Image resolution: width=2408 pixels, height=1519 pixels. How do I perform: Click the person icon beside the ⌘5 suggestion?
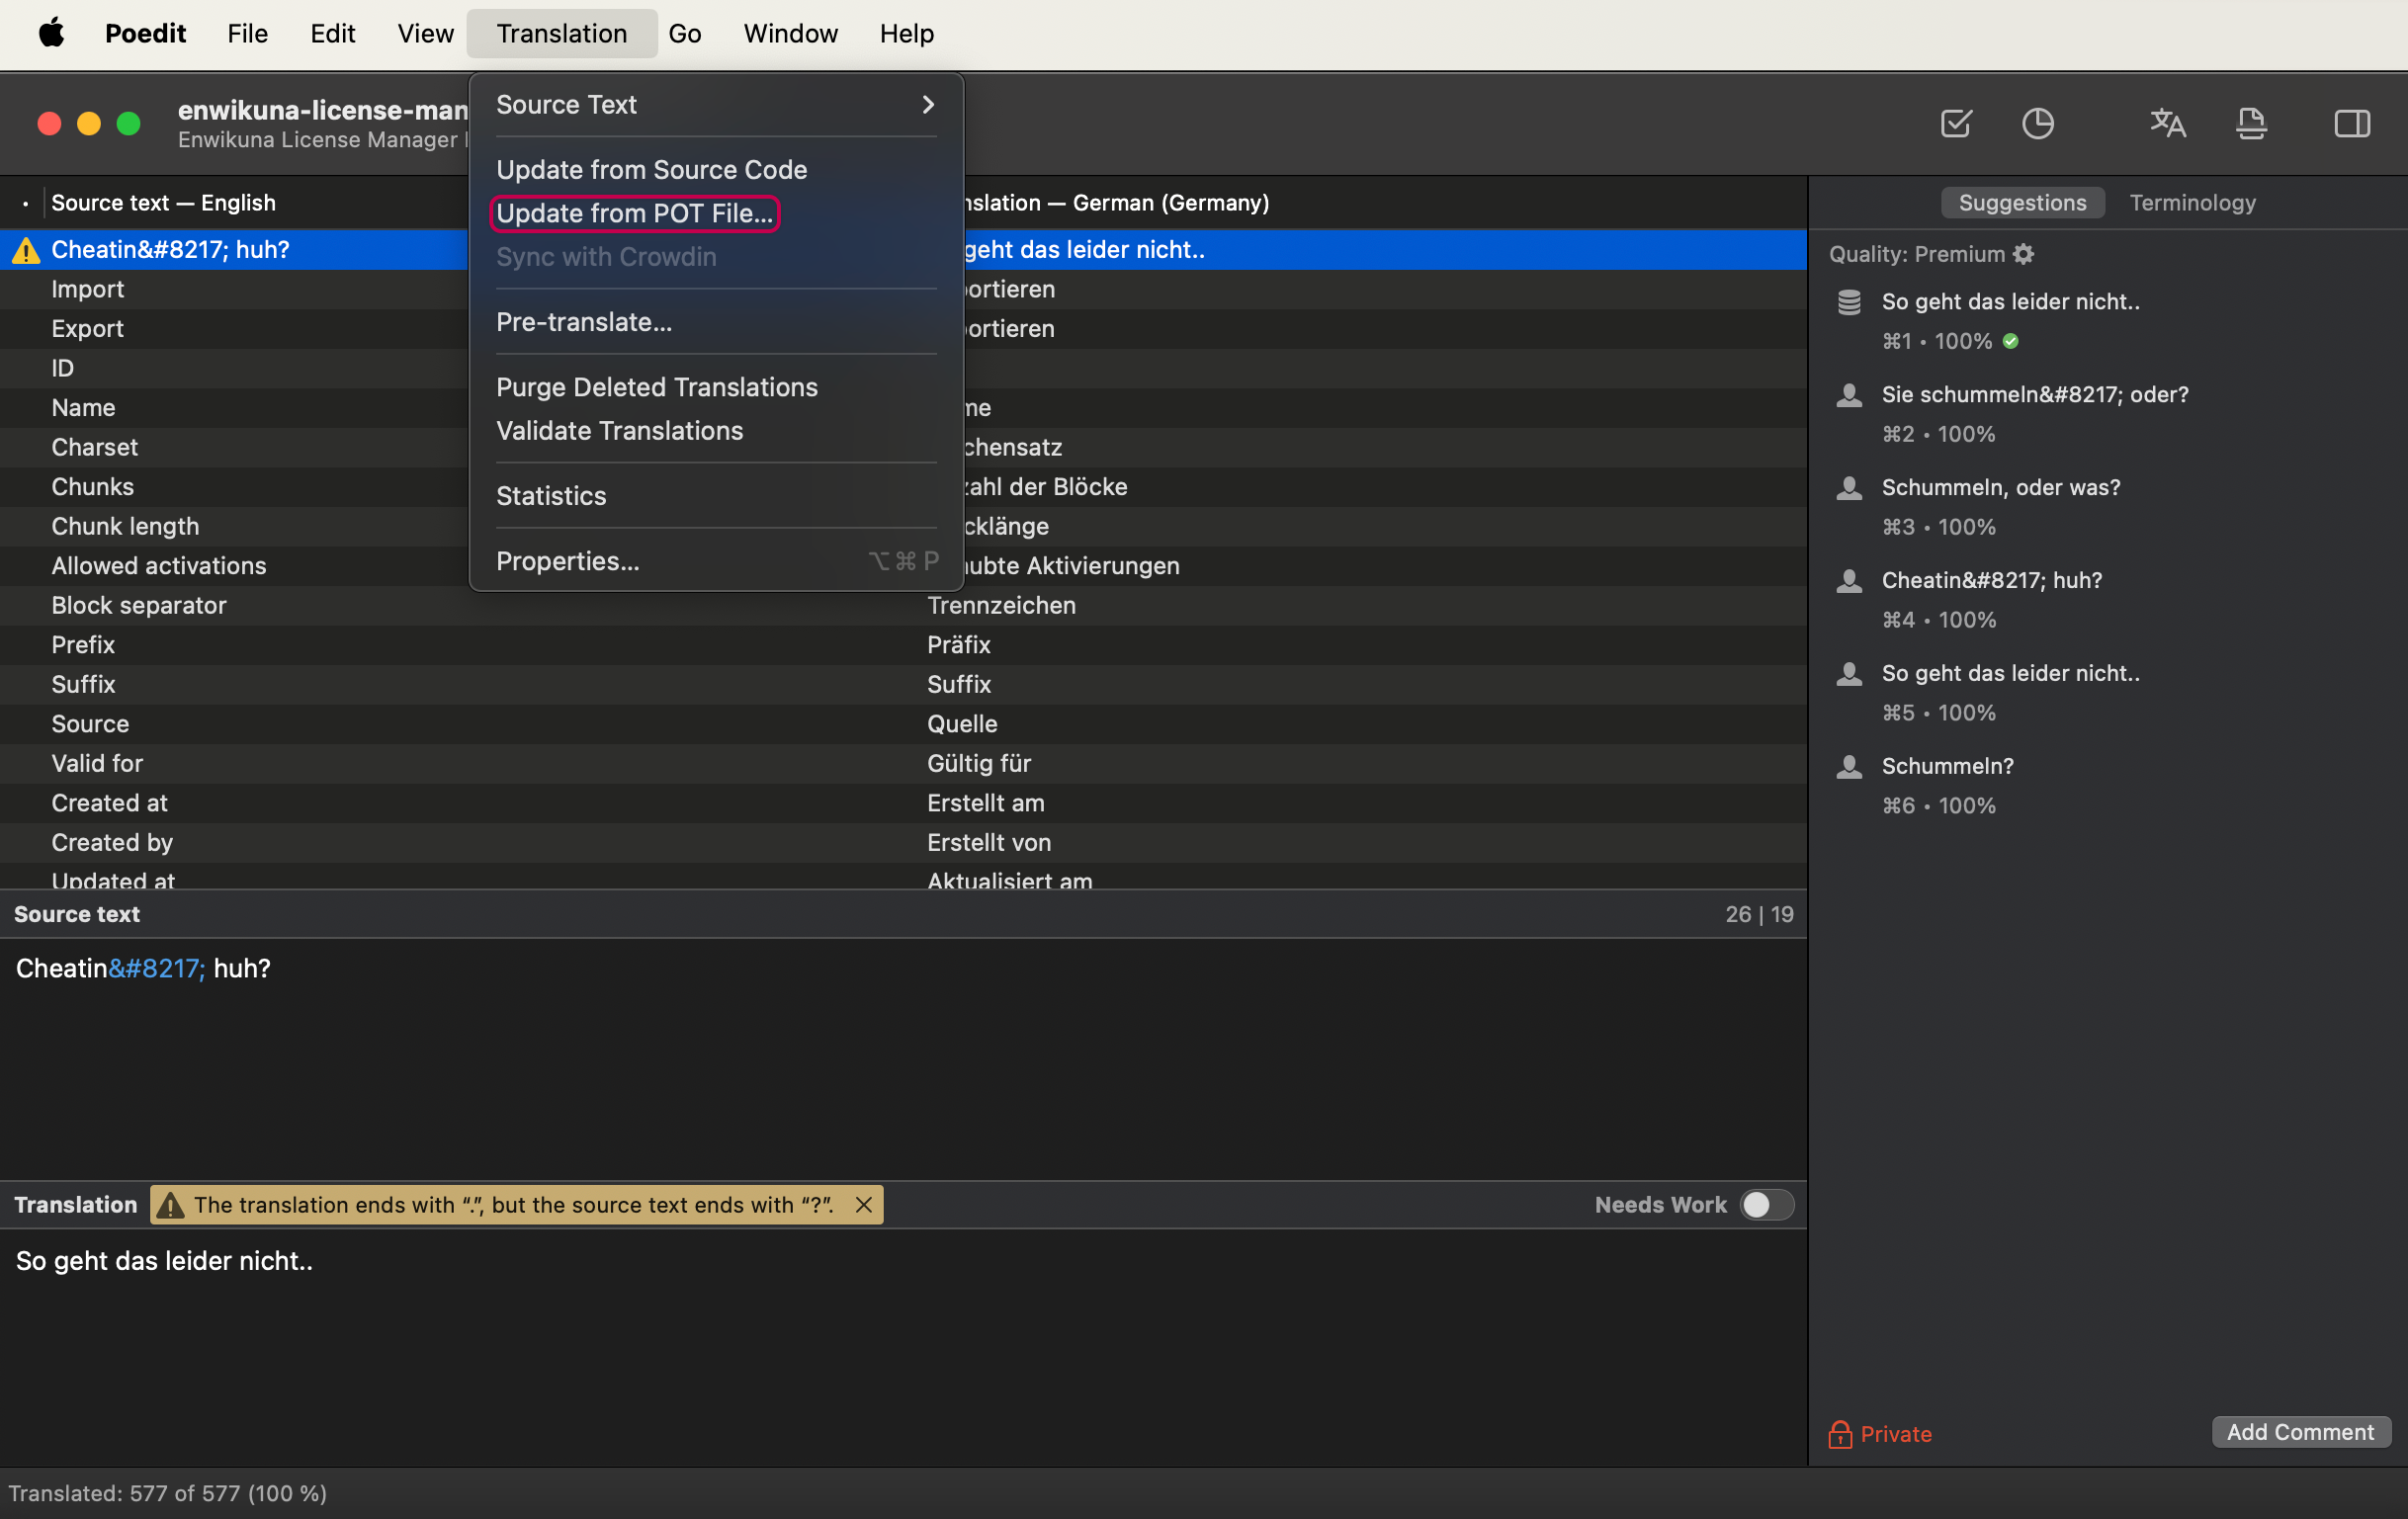coord(1849,674)
